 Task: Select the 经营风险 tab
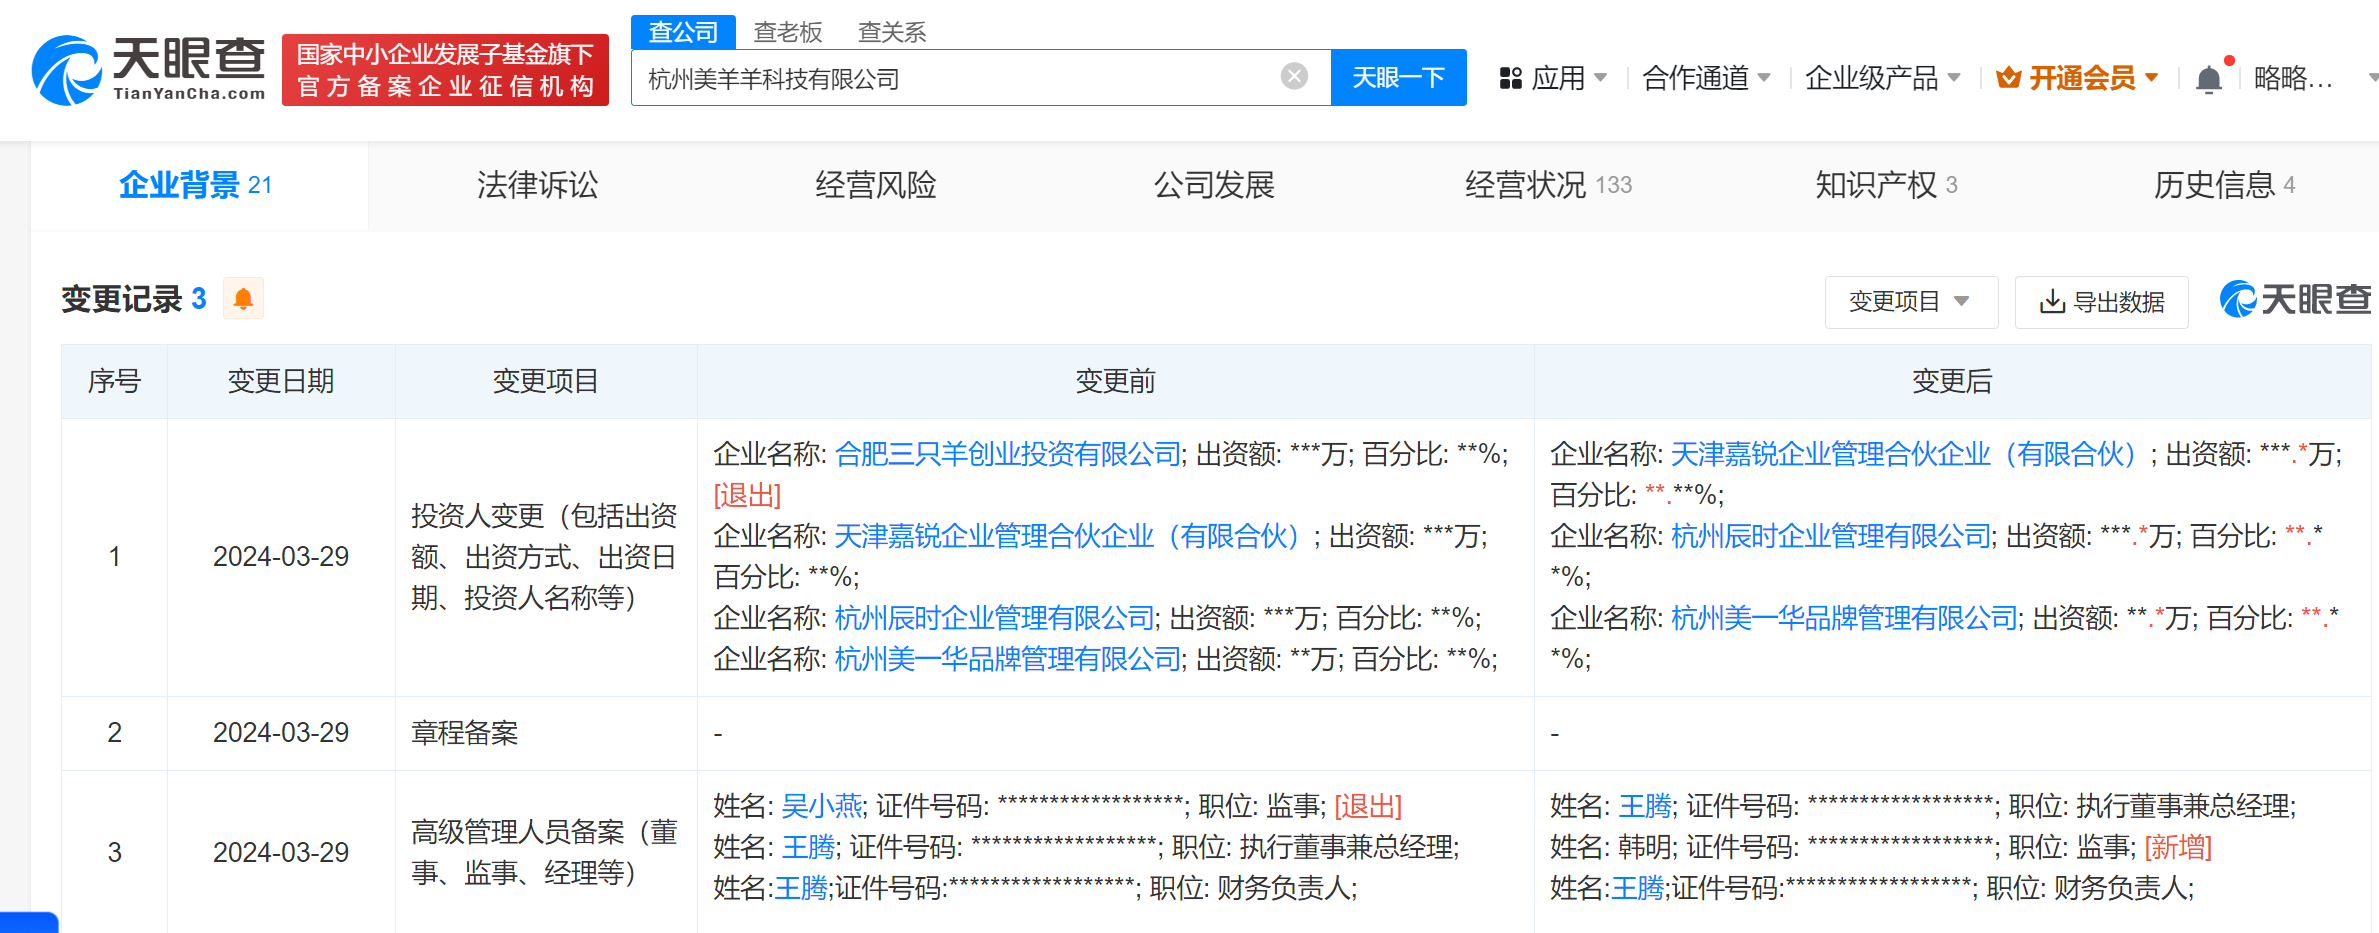[x=876, y=185]
